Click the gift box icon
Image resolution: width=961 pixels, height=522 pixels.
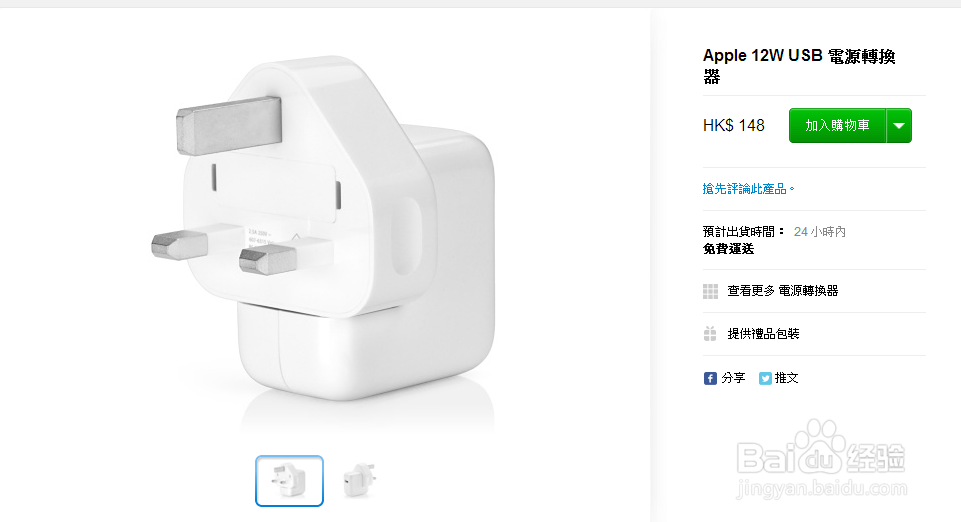[710, 334]
